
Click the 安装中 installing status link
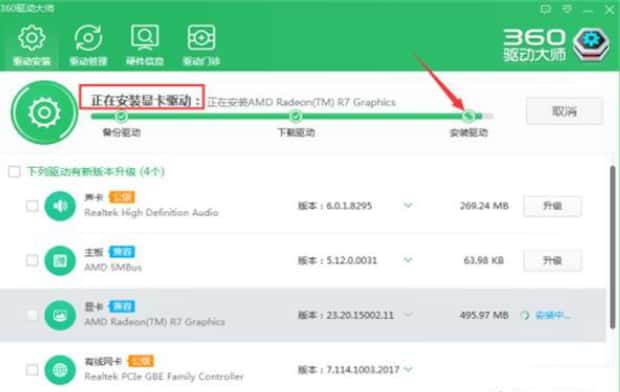(553, 315)
